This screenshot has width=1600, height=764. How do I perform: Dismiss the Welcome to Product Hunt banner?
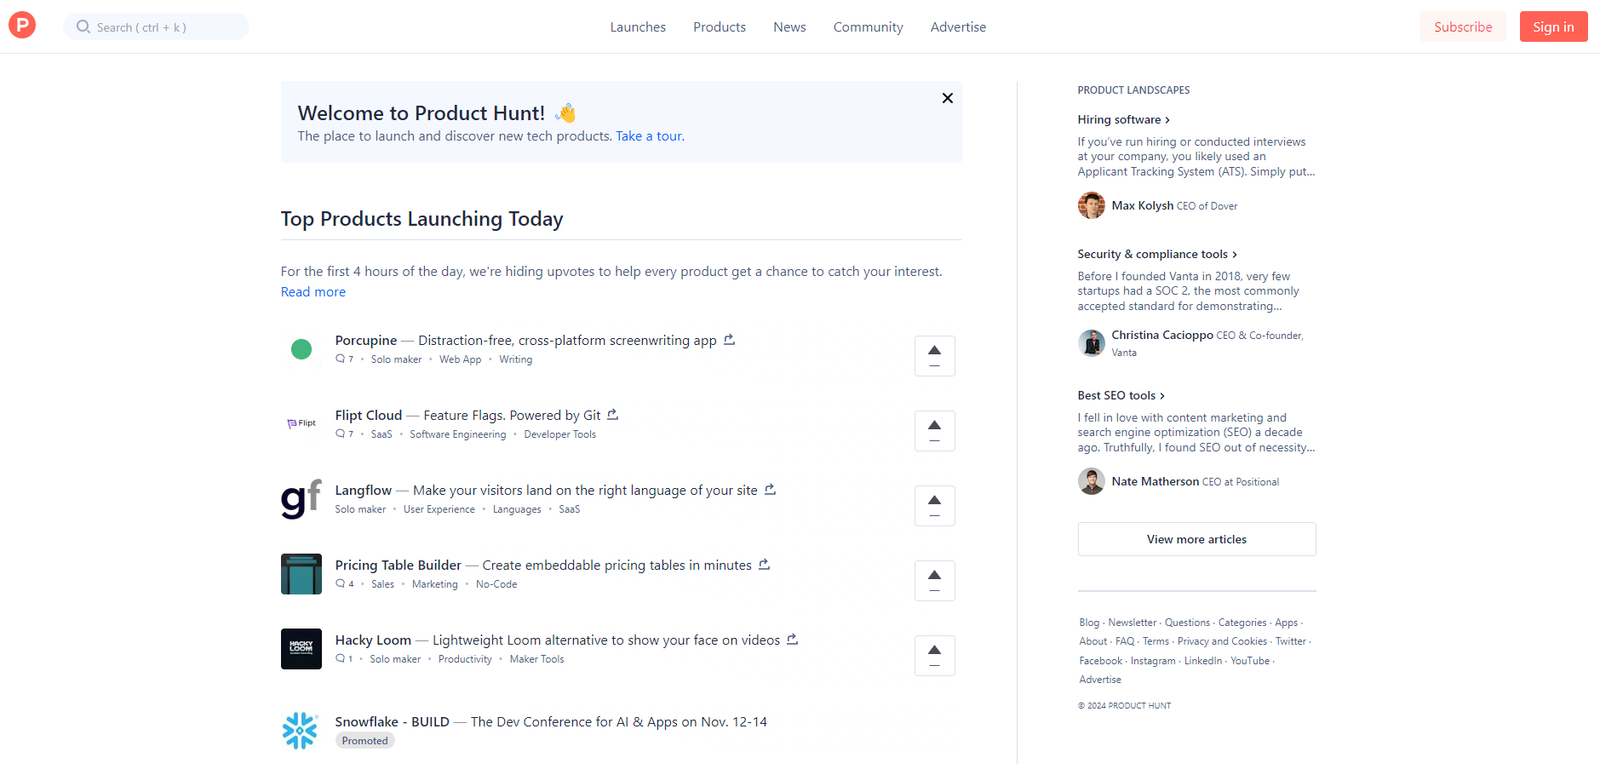(x=947, y=98)
